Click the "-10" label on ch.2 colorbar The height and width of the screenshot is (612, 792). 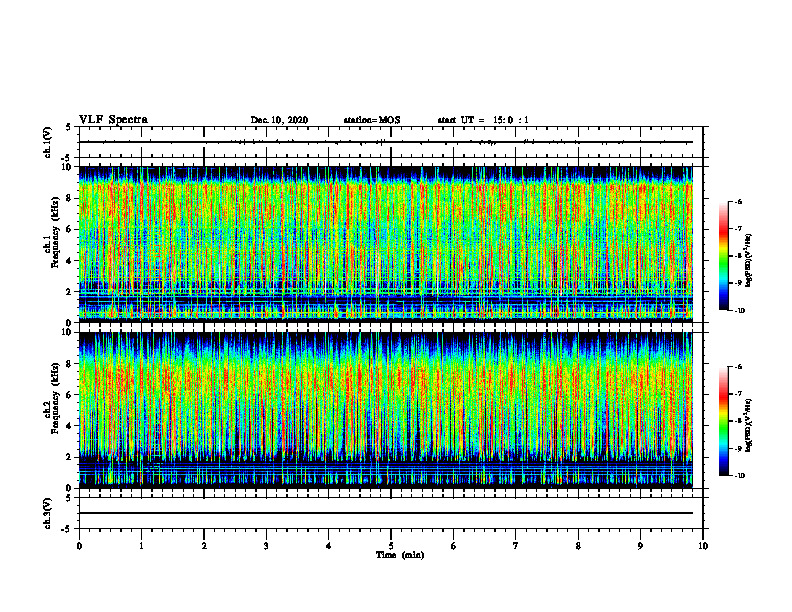coord(739,476)
